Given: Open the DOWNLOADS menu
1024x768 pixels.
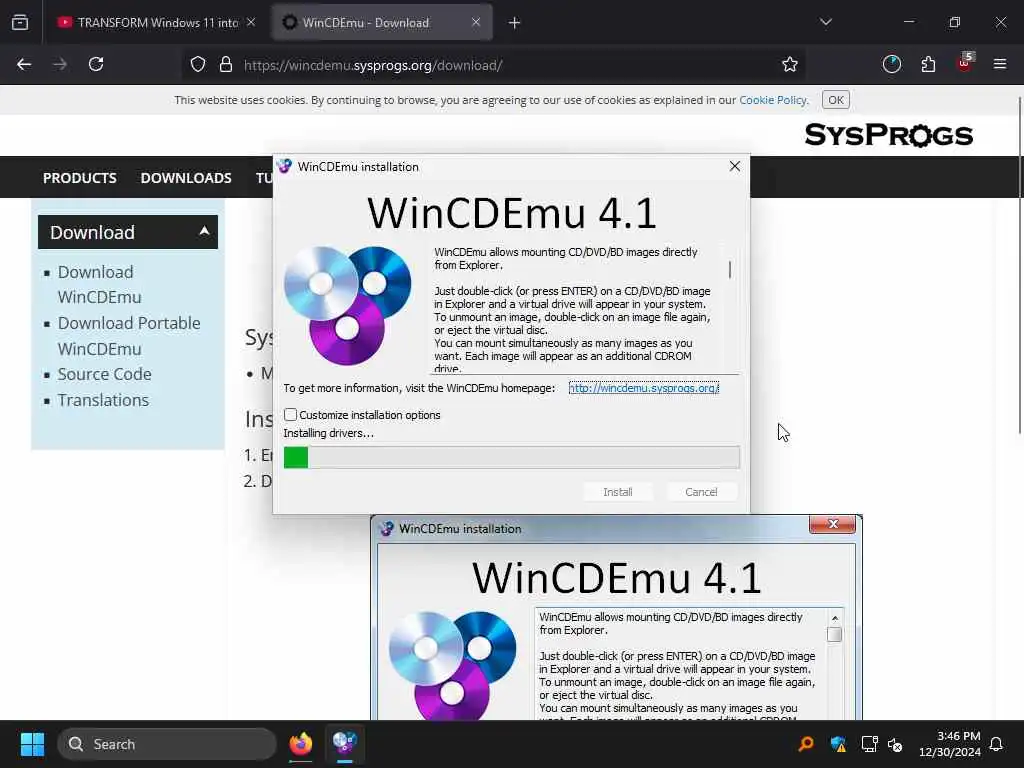Looking at the screenshot, I should coord(186,178).
